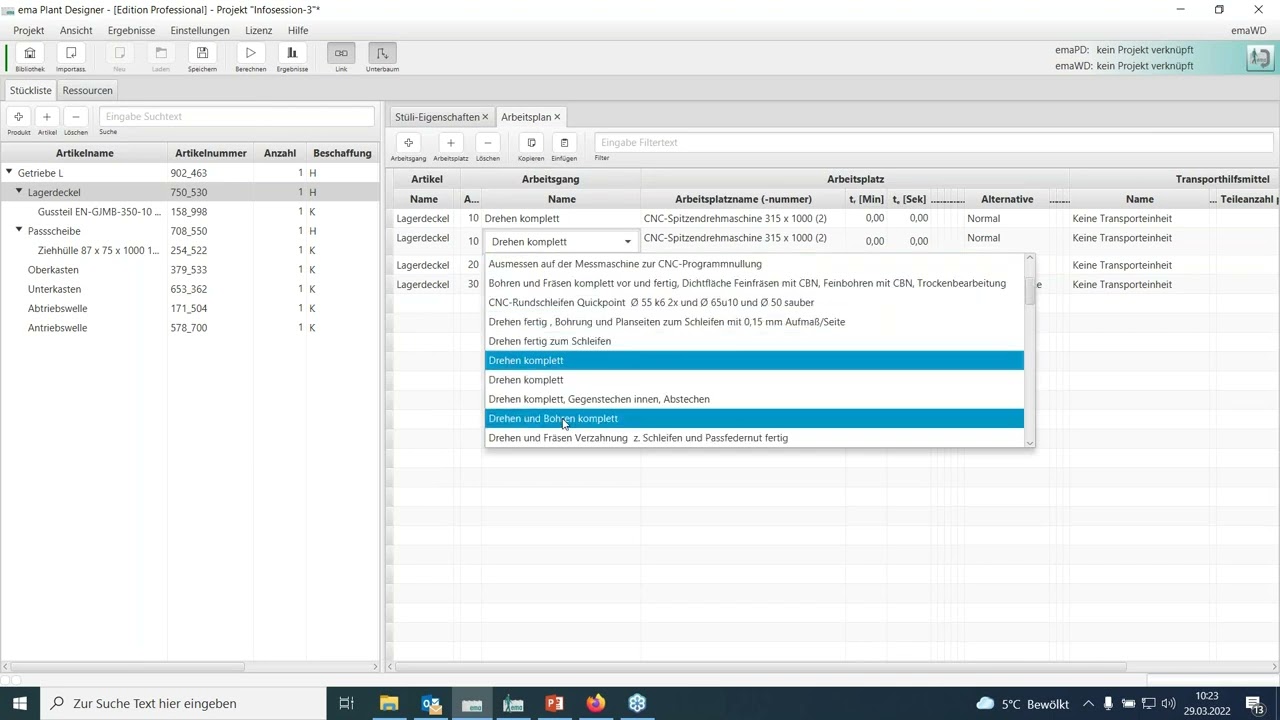Select Gussteil EN-GJMB-350-10 row

190,211
